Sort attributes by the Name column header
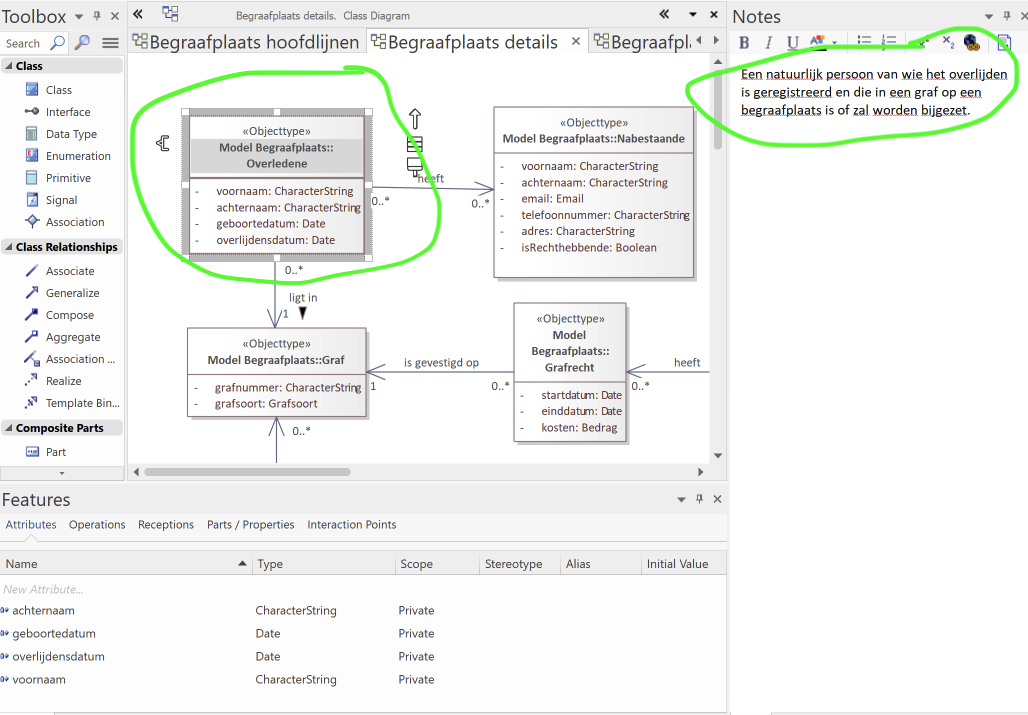This screenshot has height=715, width=1028. (x=126, y=564)
